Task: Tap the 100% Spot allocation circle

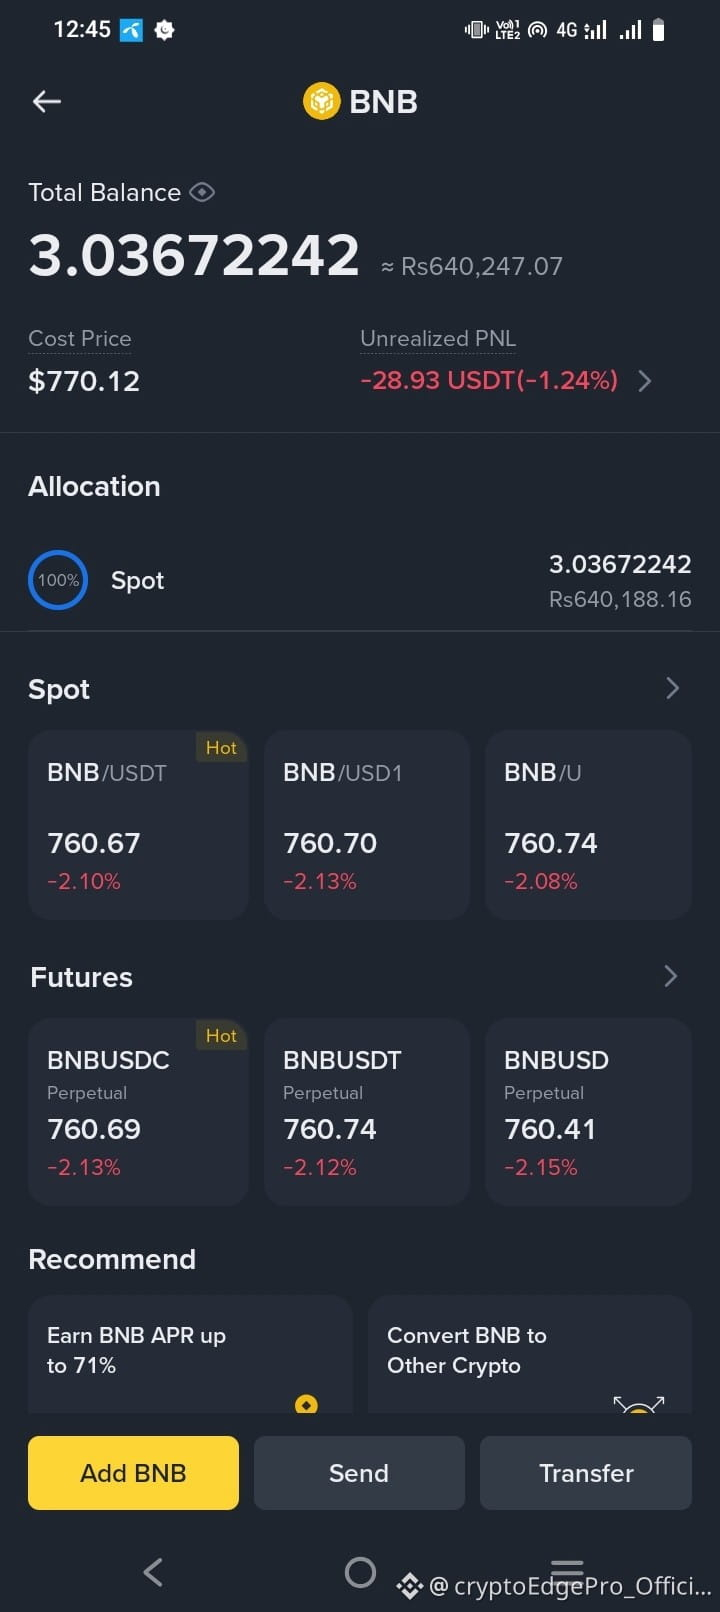Action: [x=58, y=580]
